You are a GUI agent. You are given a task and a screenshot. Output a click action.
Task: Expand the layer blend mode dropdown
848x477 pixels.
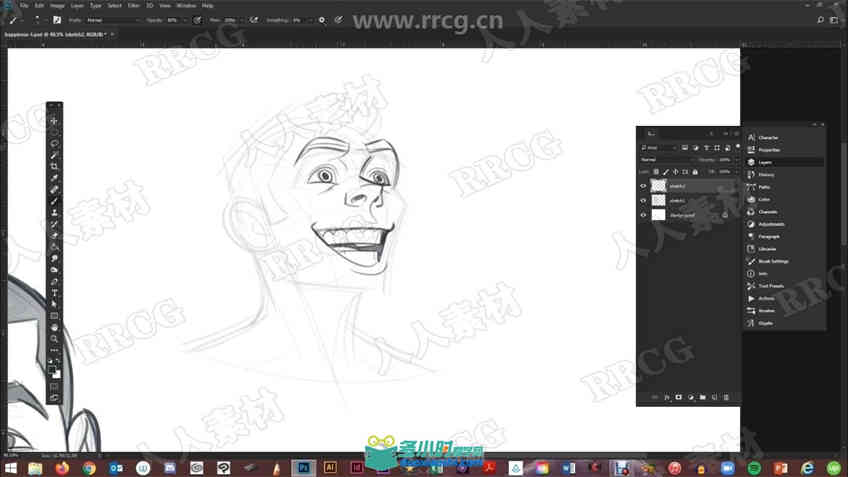coord(667,160)
